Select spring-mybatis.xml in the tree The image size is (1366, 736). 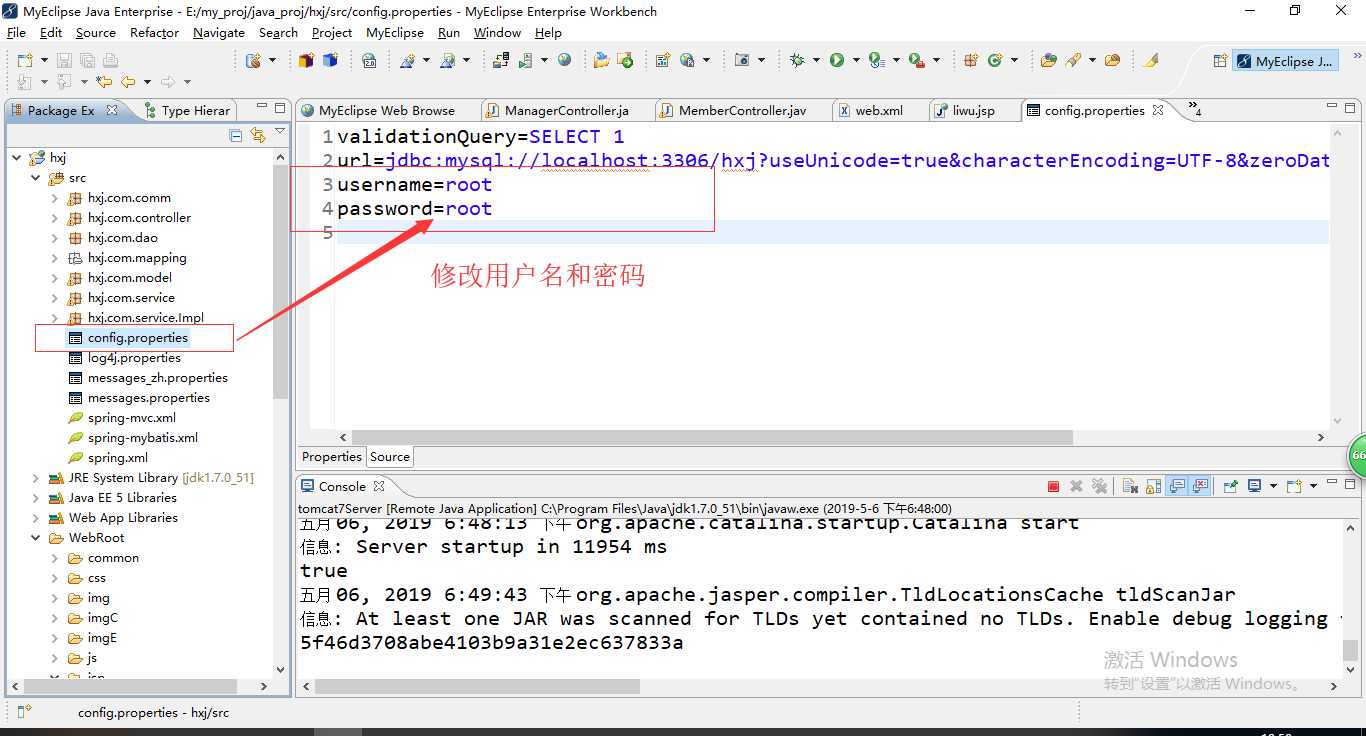133,438
